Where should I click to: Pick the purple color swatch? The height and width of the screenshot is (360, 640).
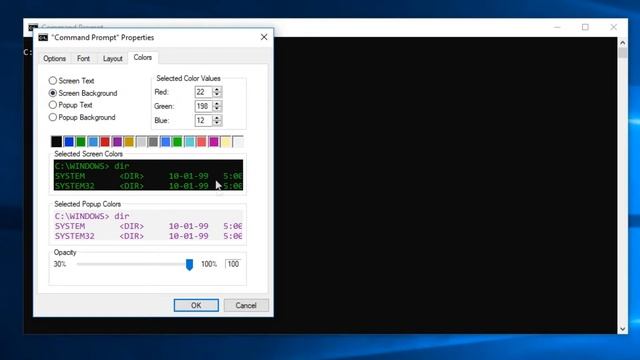117,142
